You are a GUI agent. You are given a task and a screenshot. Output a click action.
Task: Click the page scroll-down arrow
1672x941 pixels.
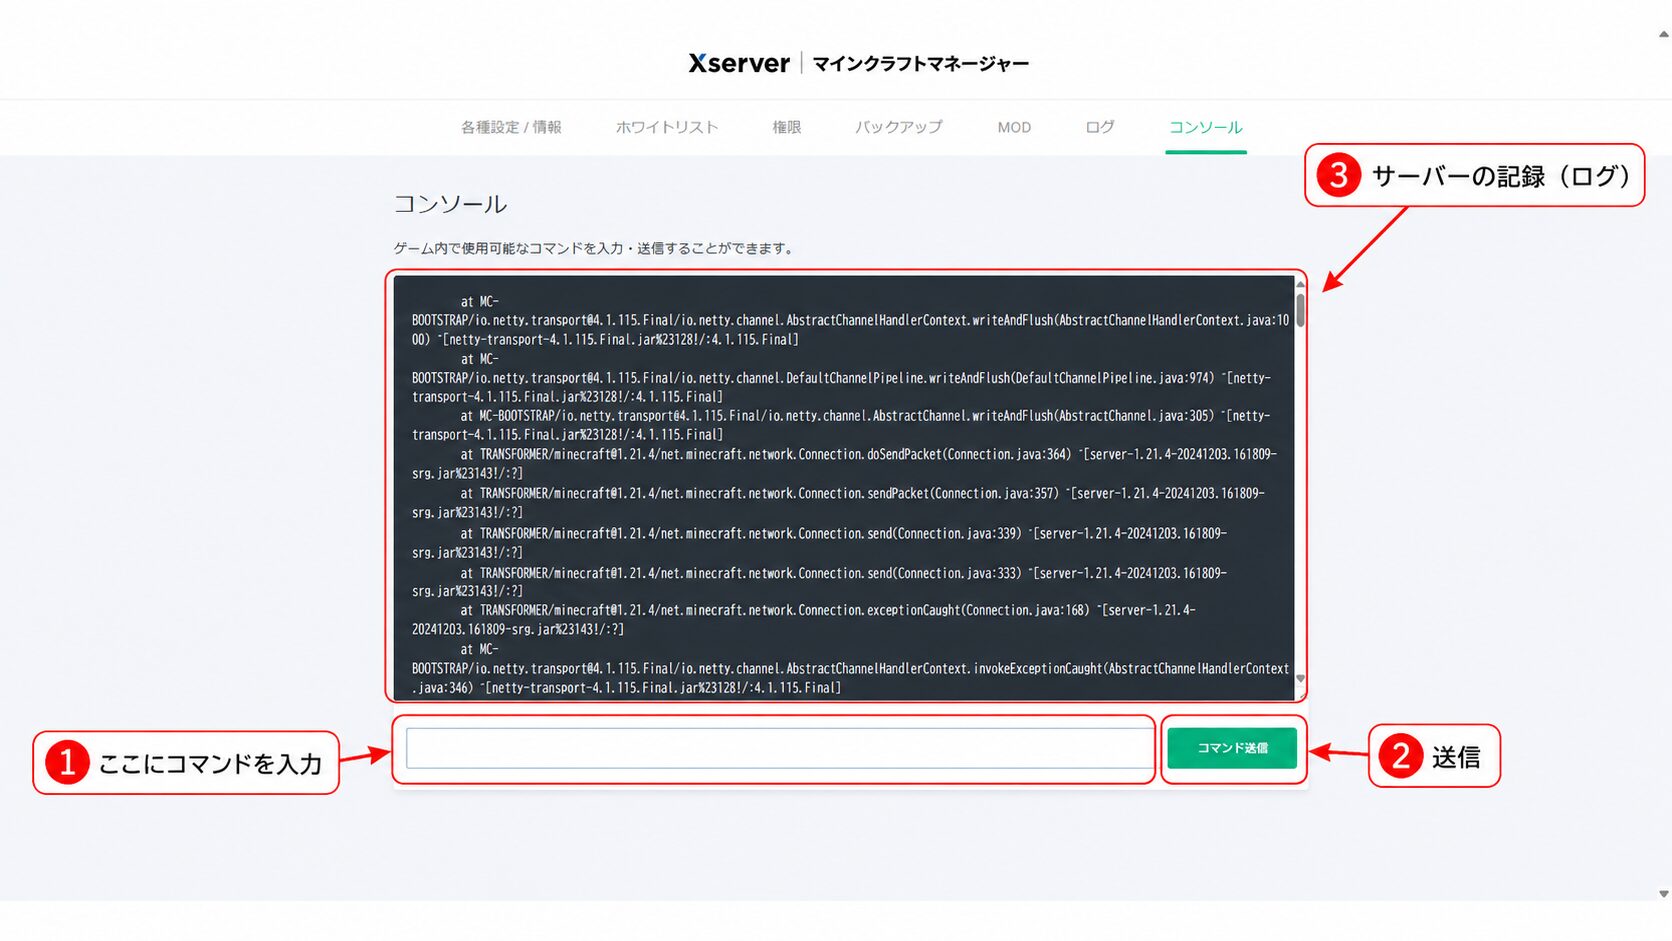1663,894
